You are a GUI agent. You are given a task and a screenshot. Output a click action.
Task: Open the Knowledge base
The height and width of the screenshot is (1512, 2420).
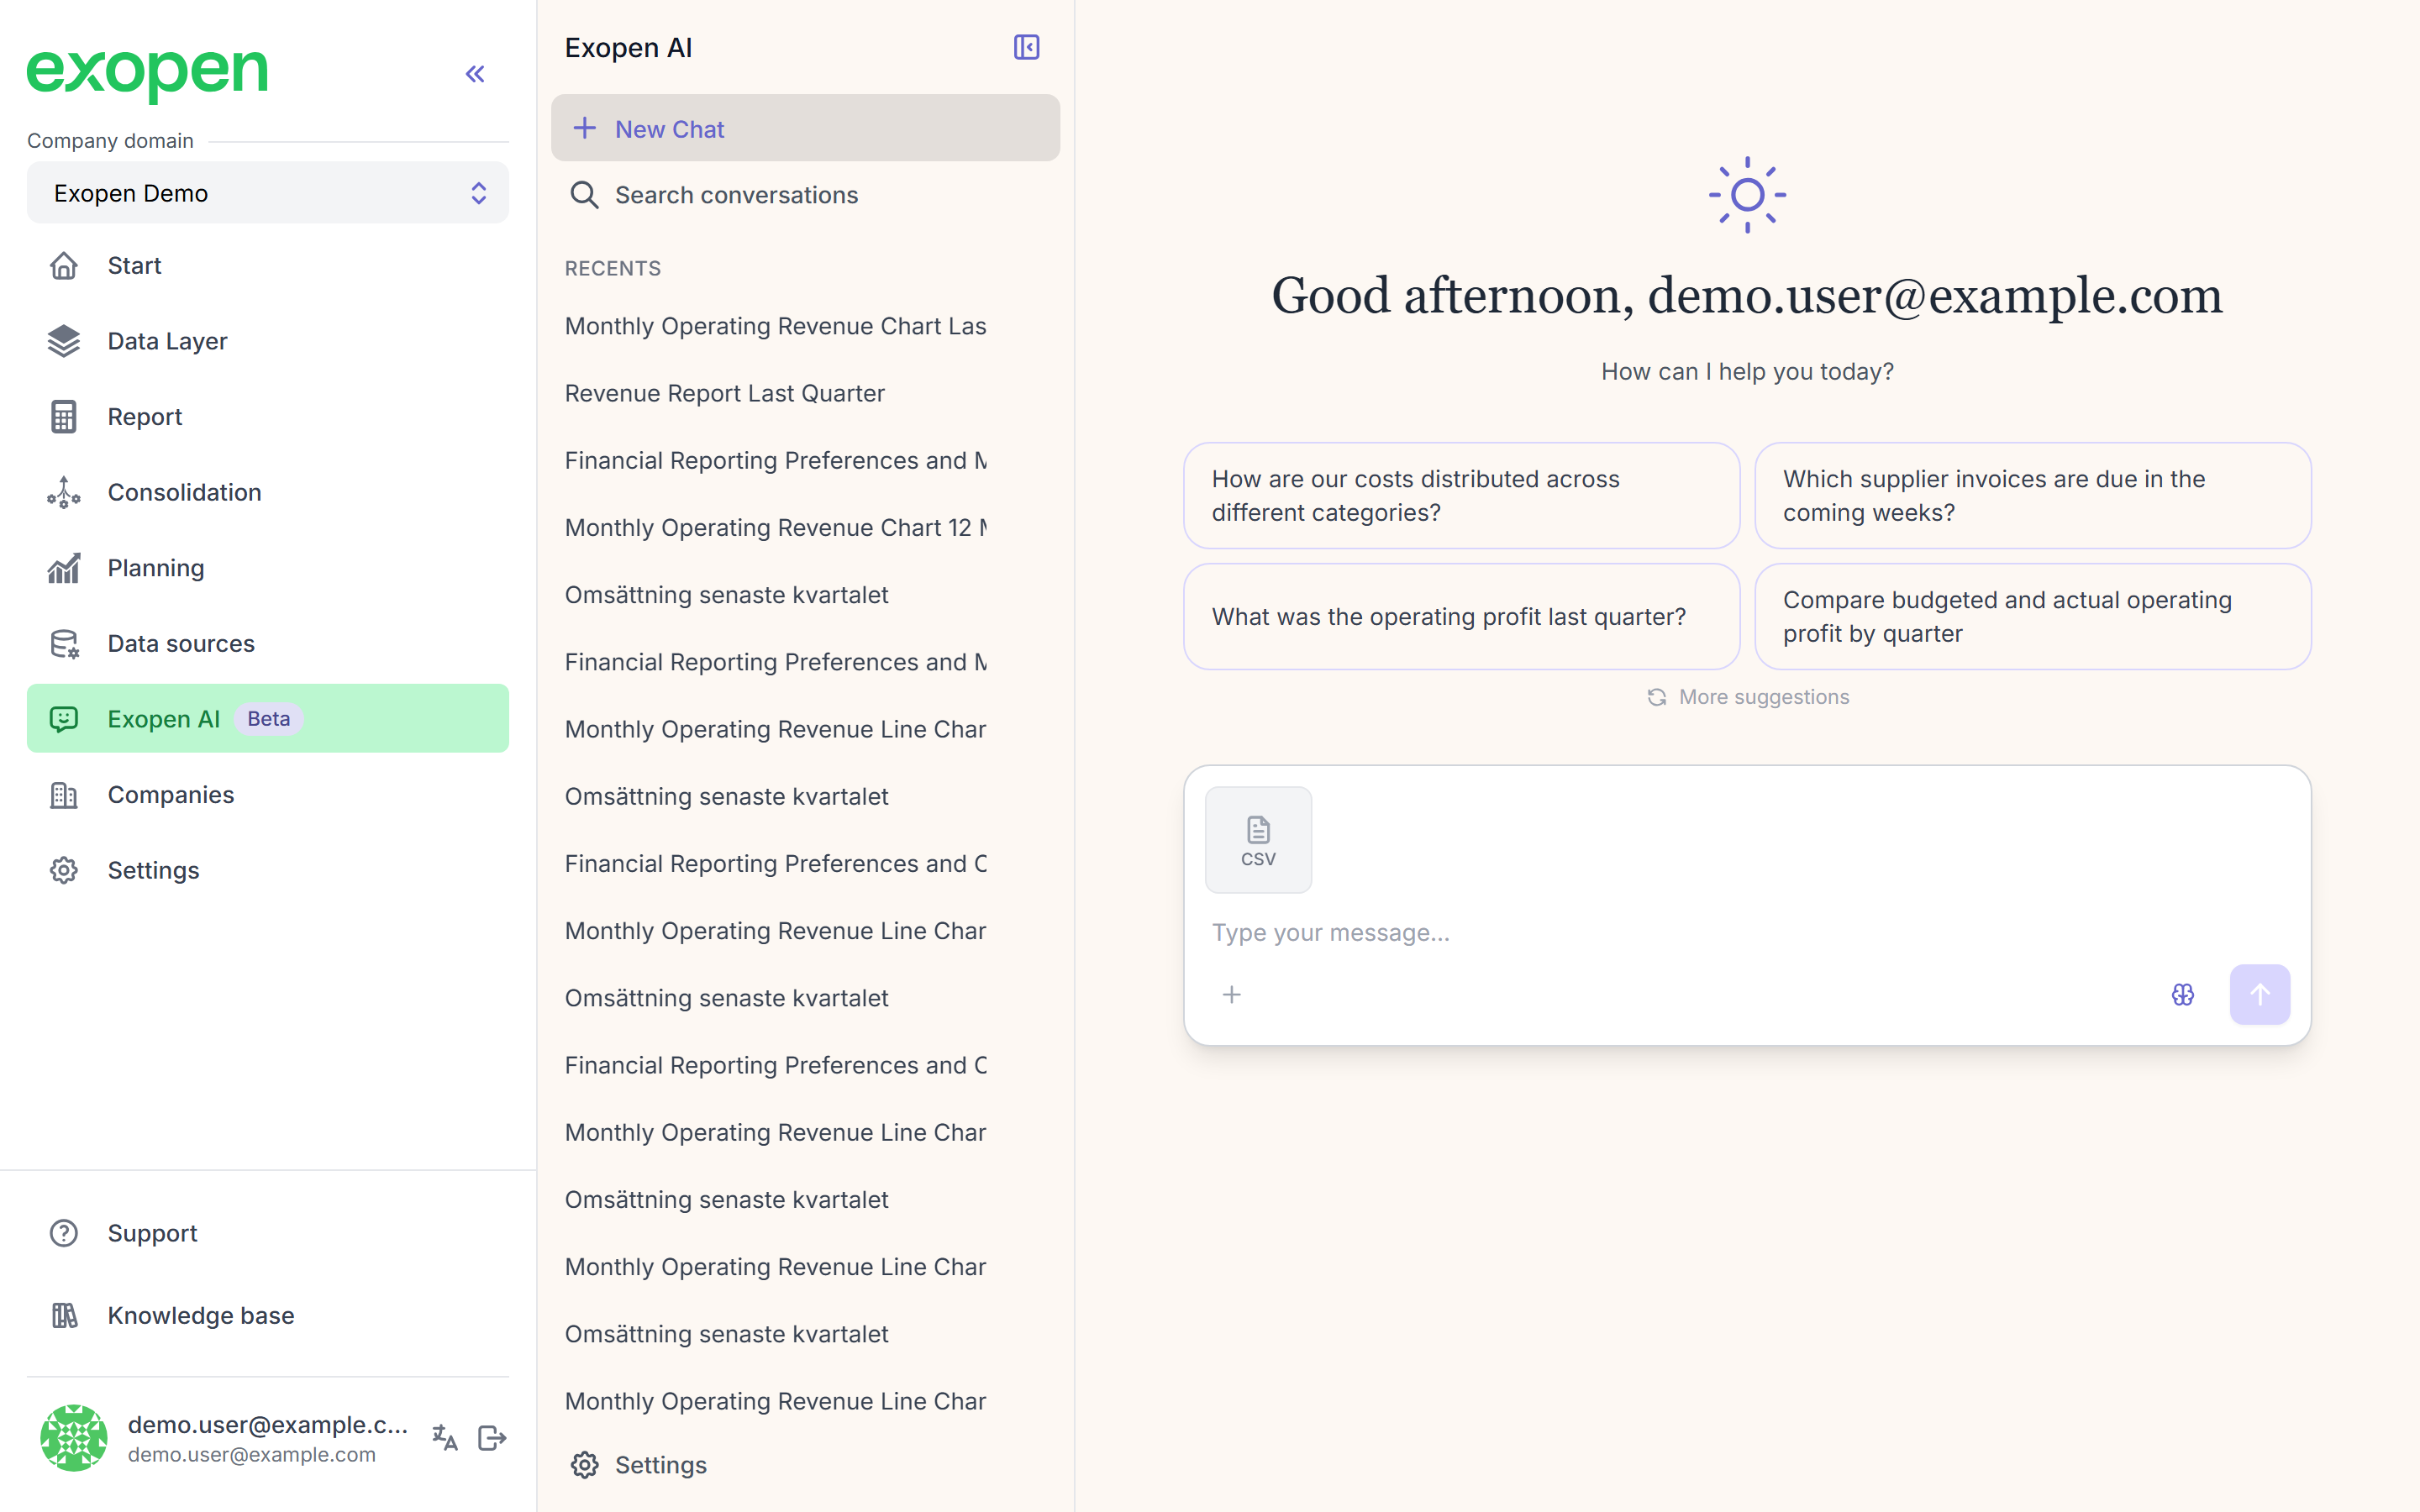268,1315
